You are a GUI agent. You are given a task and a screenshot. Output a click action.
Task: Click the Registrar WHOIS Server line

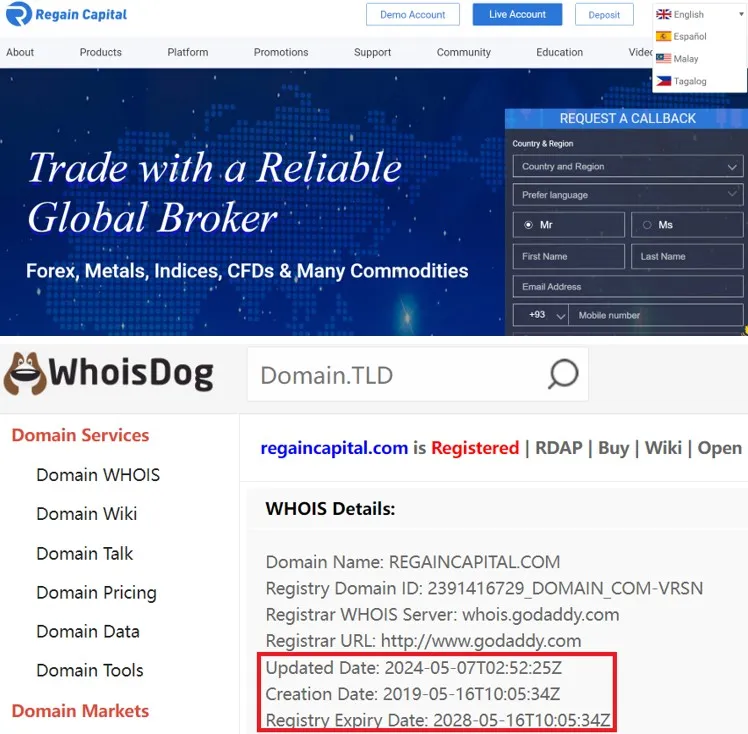(x=442, y=615)
